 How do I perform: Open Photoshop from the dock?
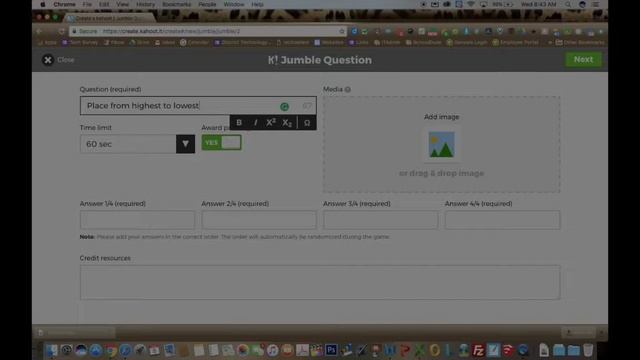[331, 350]
